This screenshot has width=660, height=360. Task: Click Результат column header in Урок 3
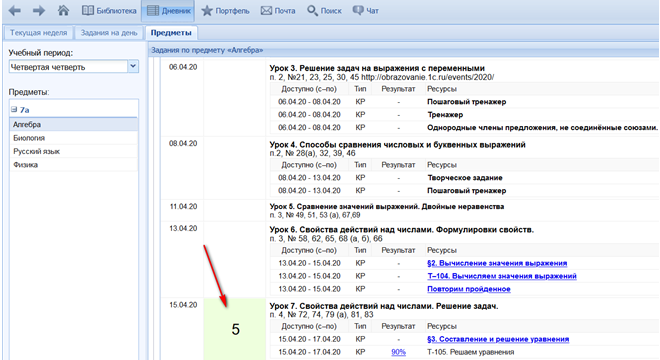tap(398, 89)
